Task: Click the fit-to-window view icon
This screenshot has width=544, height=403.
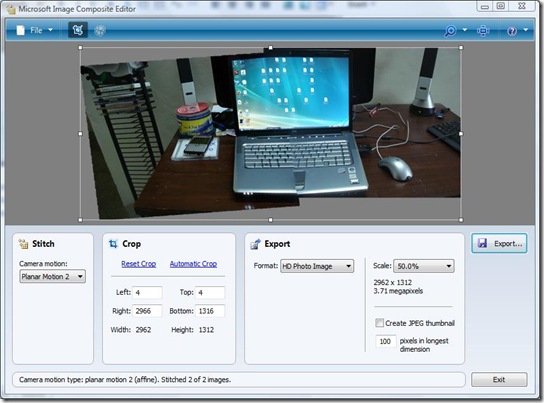Action: [x=483, y=31]
